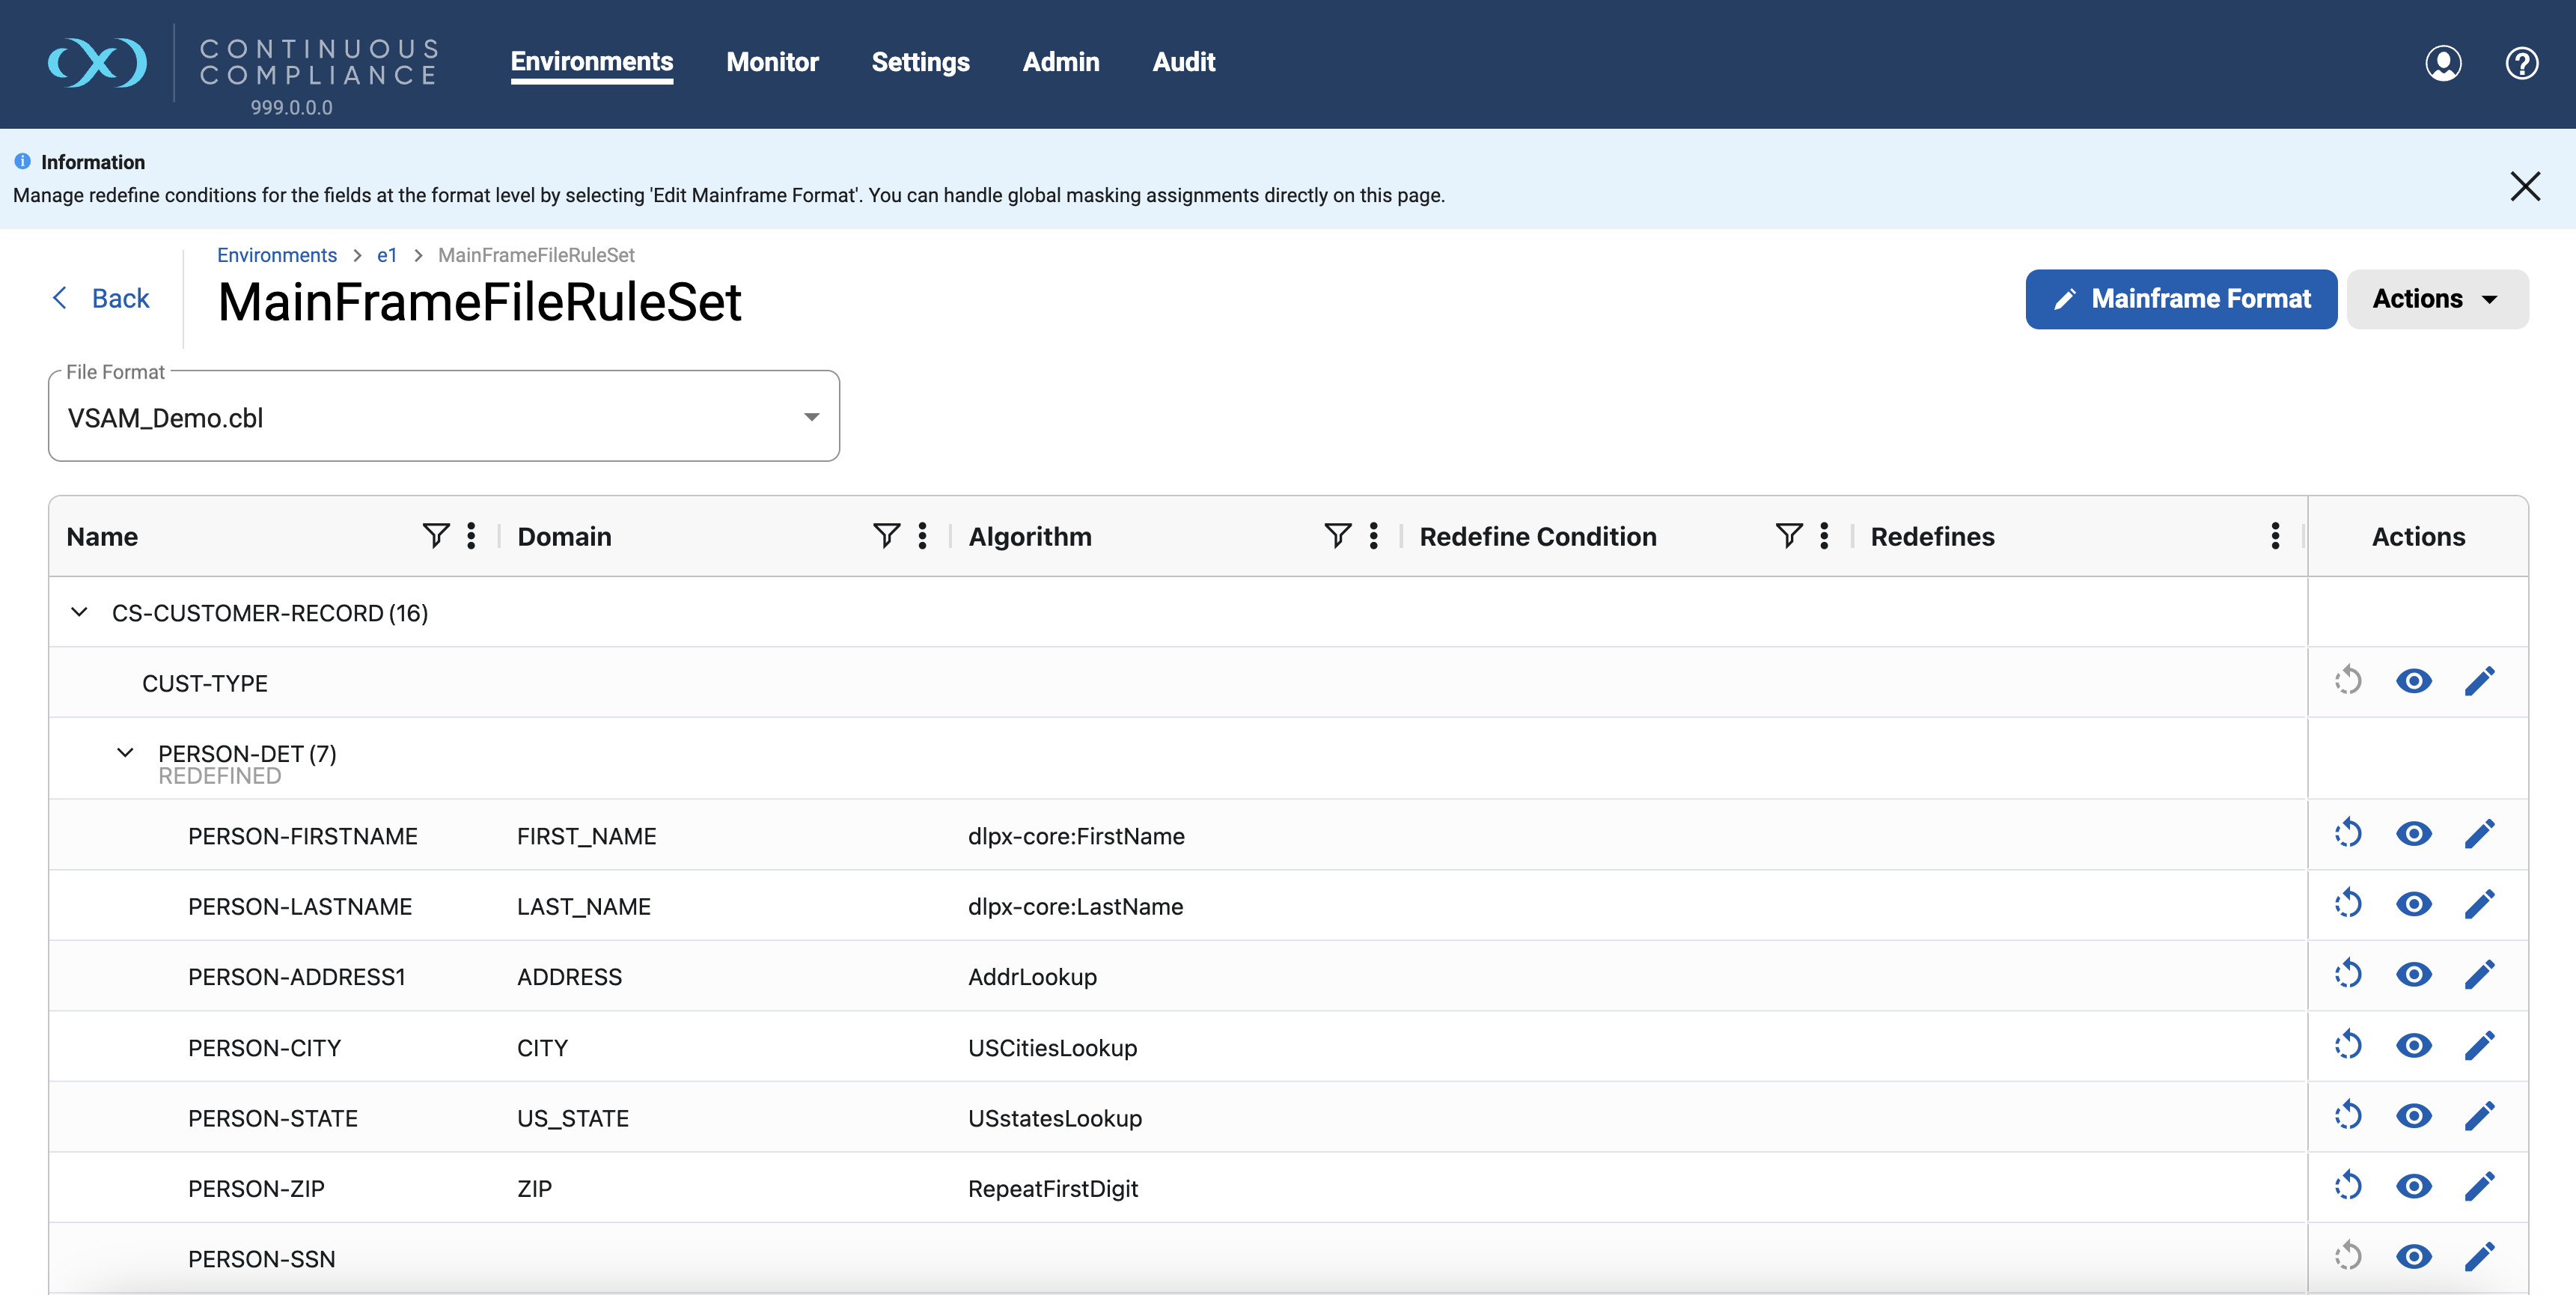This screenshot has width=2576, height=1295.
Task: Open the help icon in the top bar
Action: point(2521,63)
